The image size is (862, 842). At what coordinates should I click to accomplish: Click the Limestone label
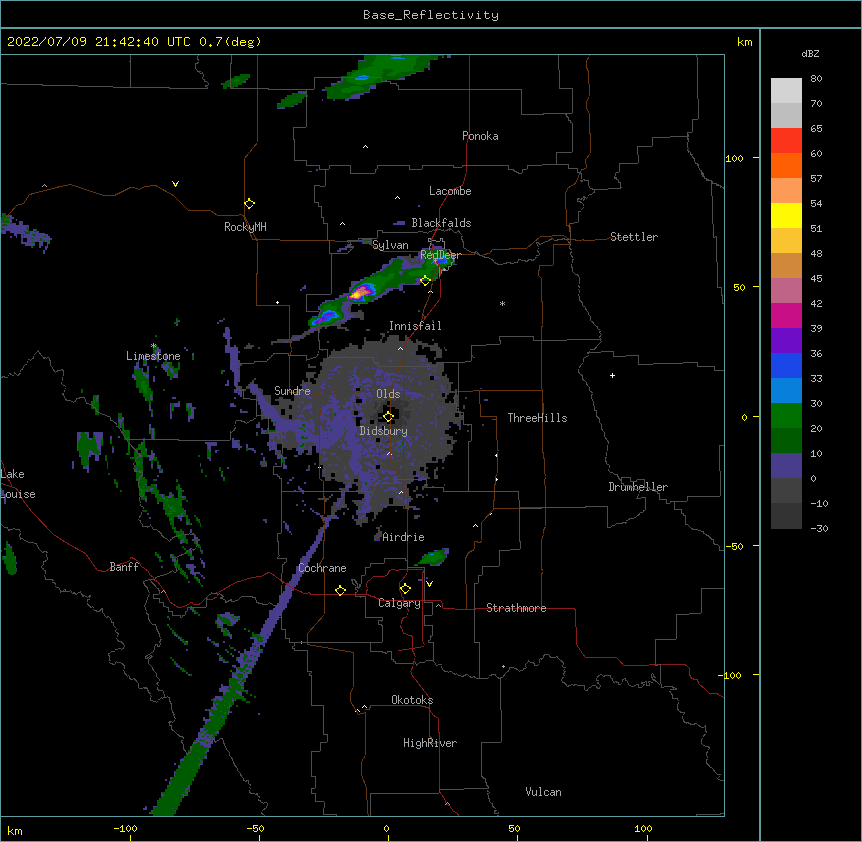(x=153, y=356)
